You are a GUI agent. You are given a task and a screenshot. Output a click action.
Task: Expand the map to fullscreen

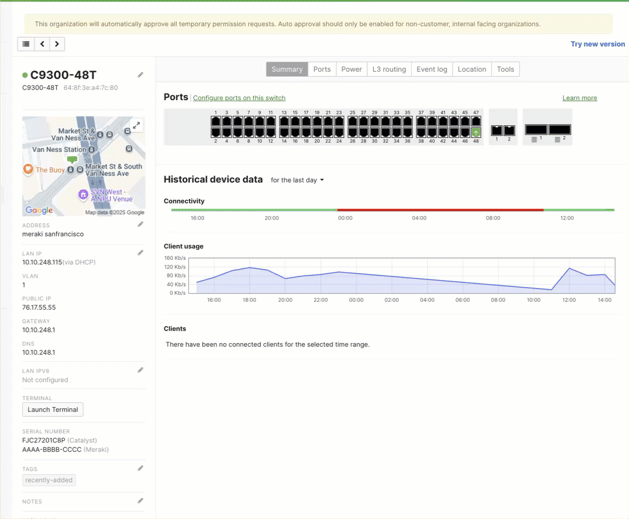pos(136,126)
